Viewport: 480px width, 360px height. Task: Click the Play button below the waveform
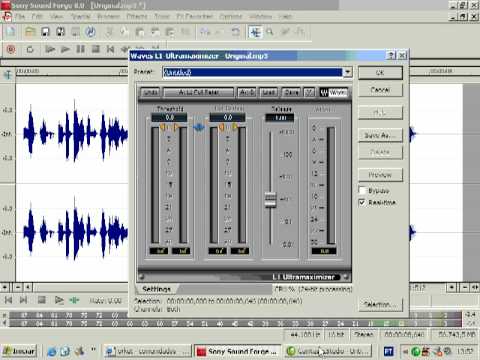pos(59,300)
